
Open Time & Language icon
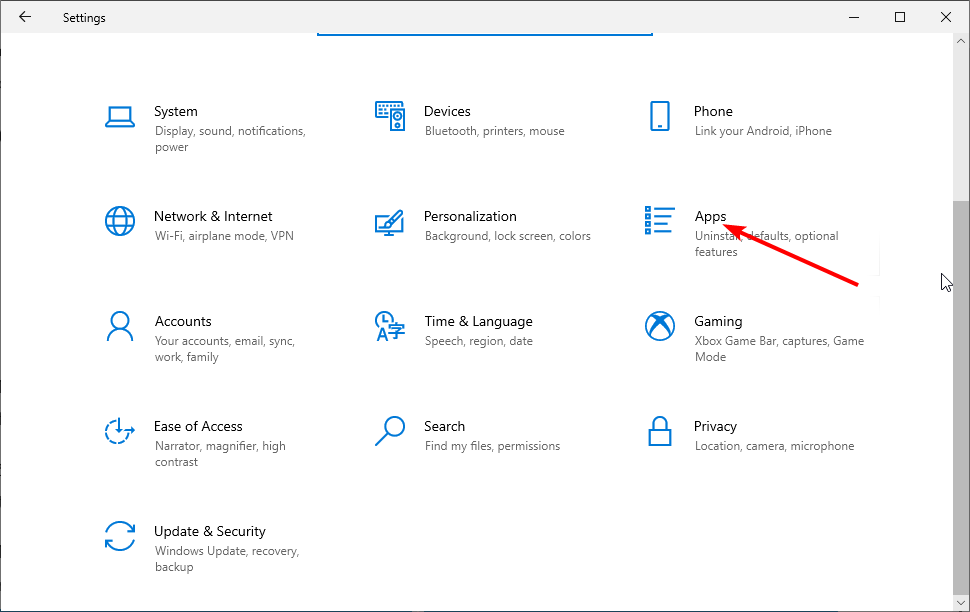click(389, 326)
